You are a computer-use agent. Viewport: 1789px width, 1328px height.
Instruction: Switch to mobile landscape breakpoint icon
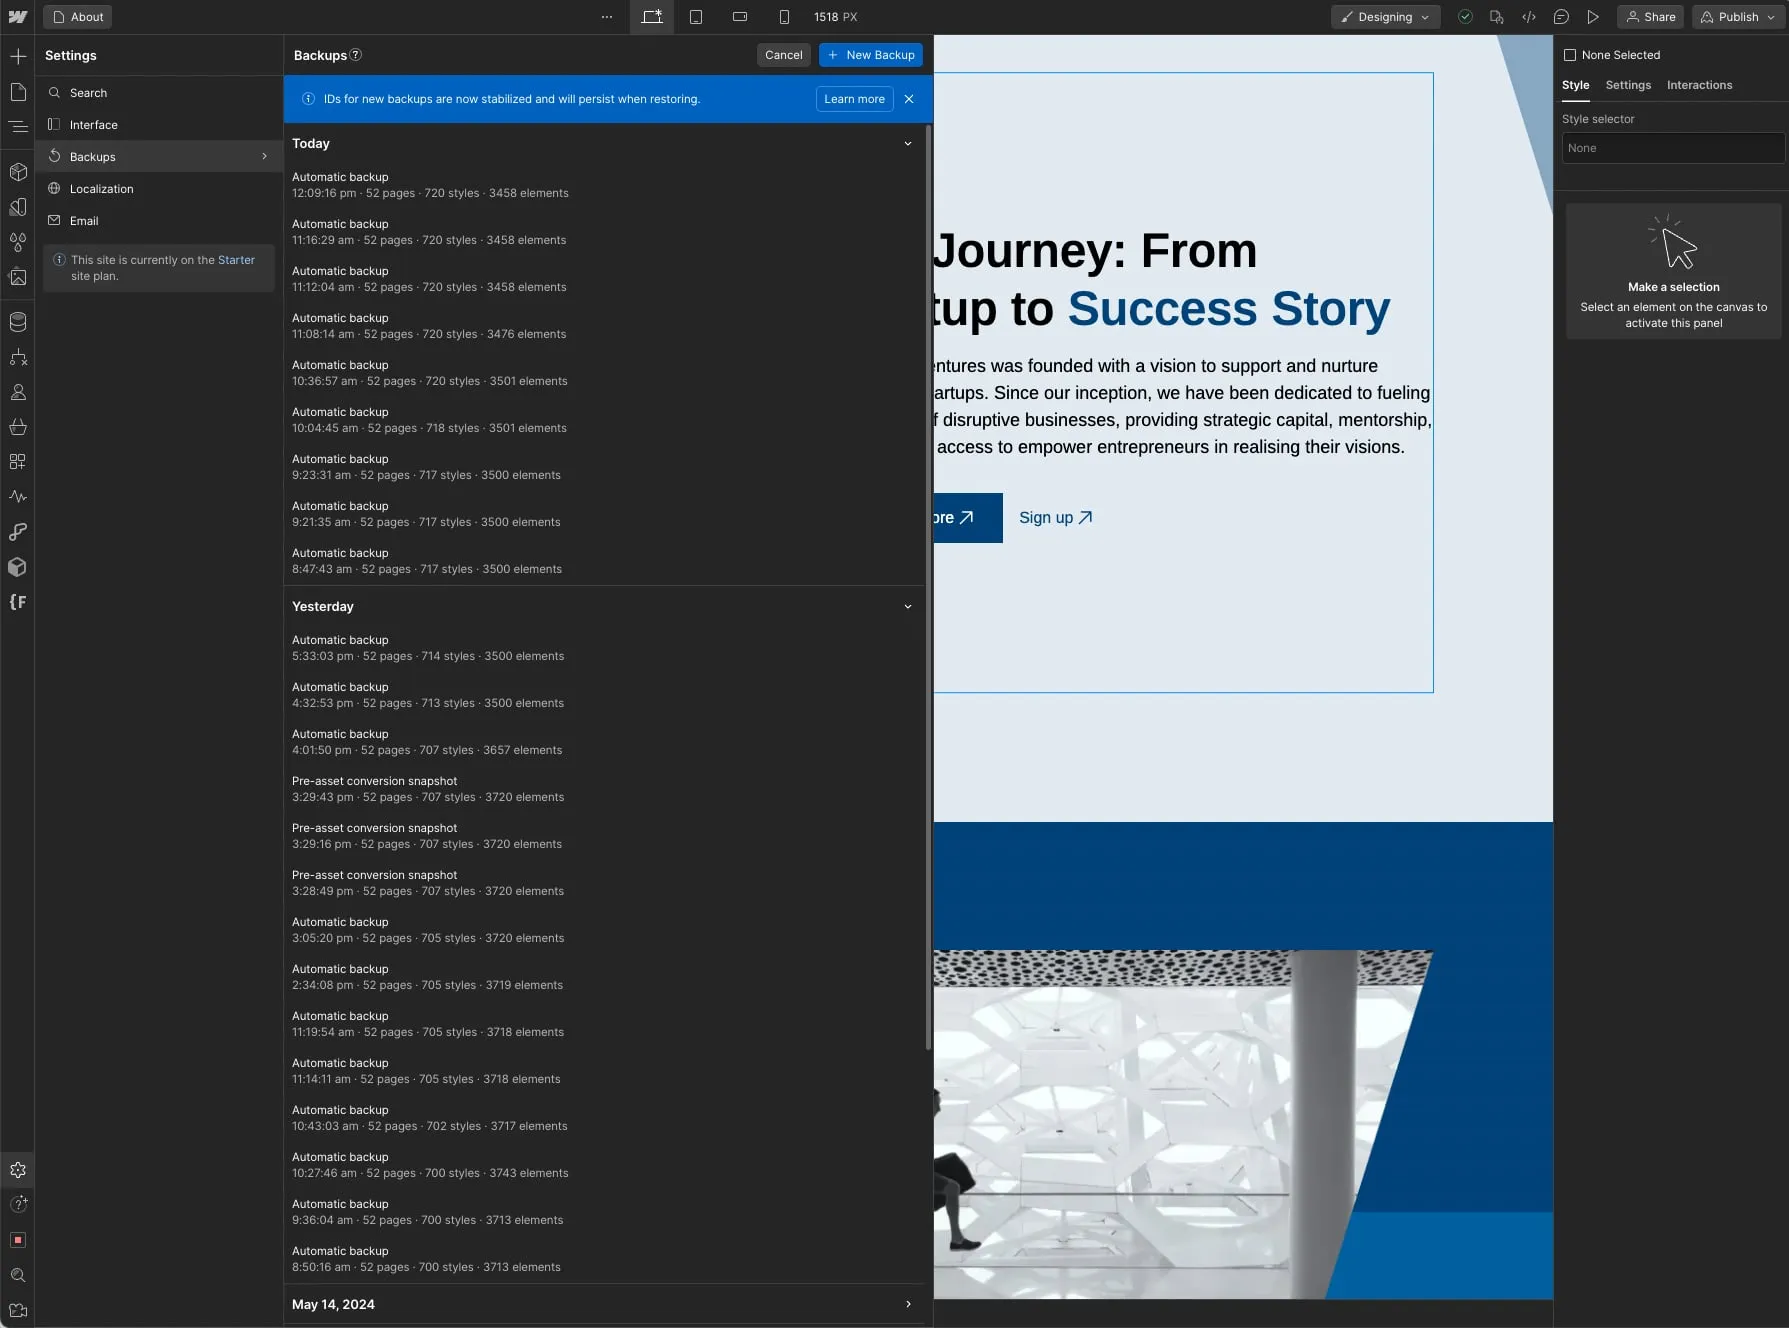click(740, 17)
